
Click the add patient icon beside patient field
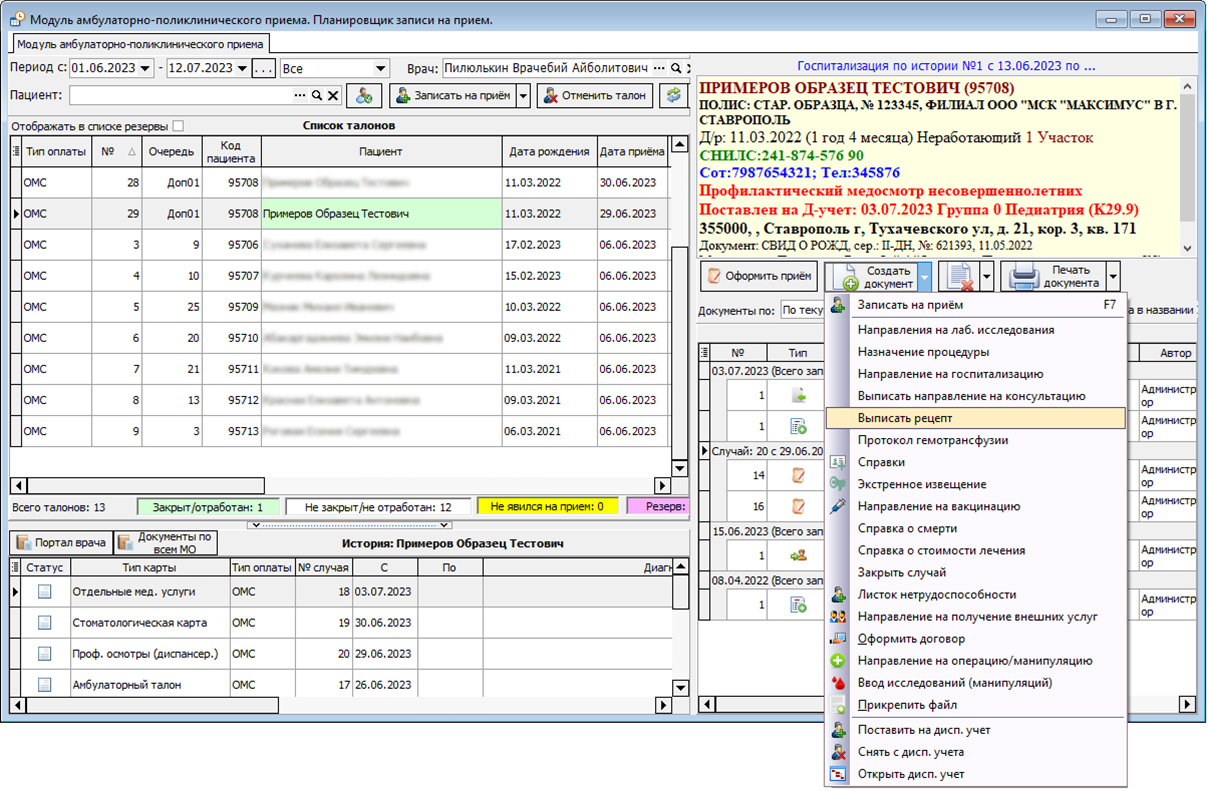pyautogui.click(x=365, y=96)
